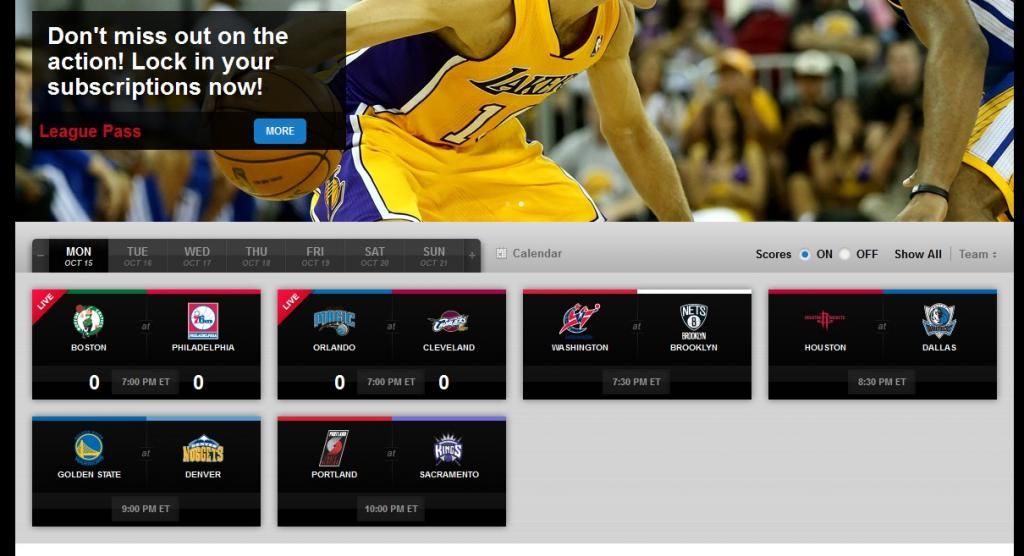This screenshot has width=1024, height=556.
Task: Click the BROOKLYN team name
Action: tap(694, 348)
